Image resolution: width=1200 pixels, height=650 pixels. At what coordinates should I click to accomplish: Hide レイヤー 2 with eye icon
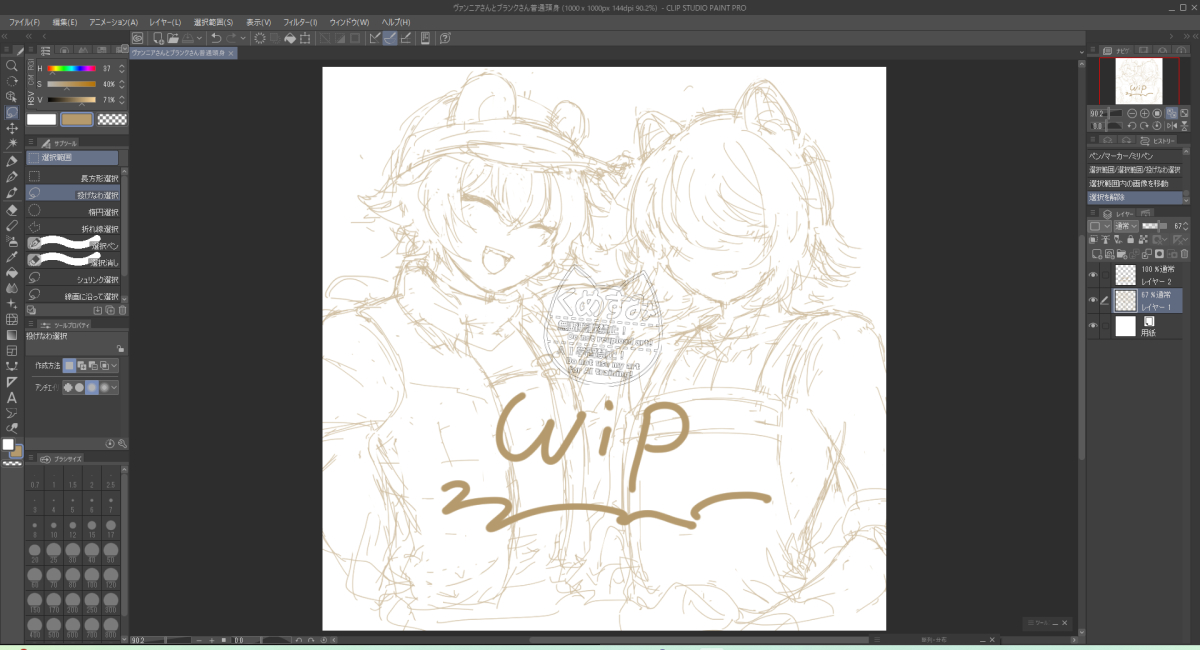coord(1093,275)
